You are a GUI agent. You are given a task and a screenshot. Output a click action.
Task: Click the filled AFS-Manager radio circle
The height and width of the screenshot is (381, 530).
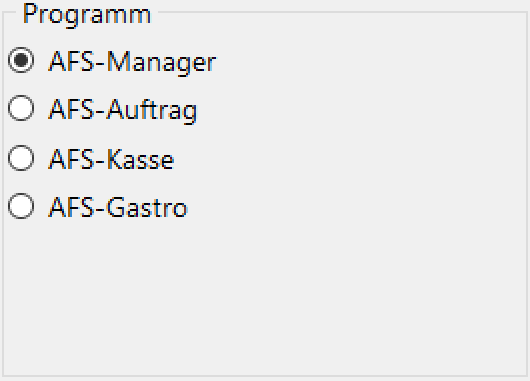coord(21,60)
